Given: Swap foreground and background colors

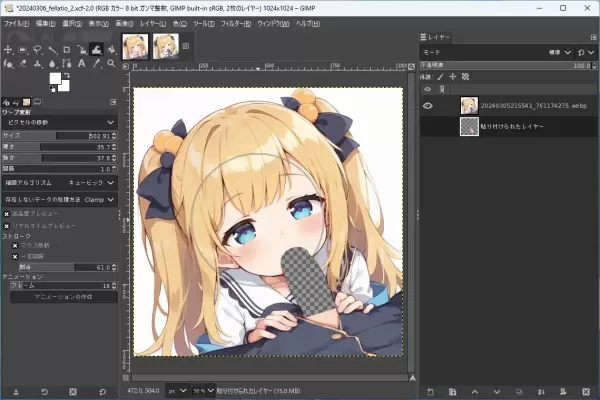Looking at the screenshot, I should 67,75.
